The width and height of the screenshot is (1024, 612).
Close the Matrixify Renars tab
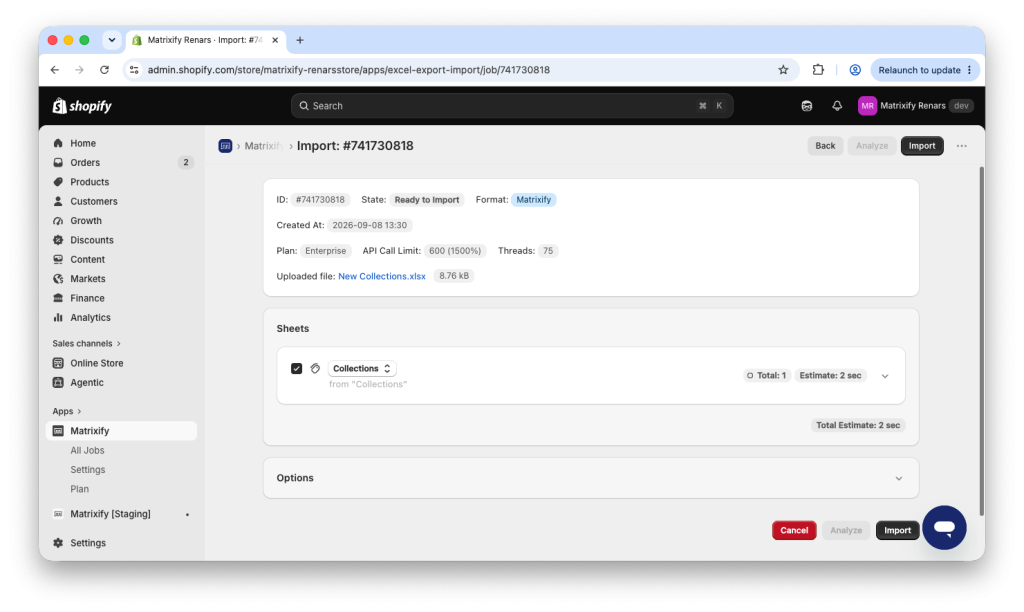(275, 40)
